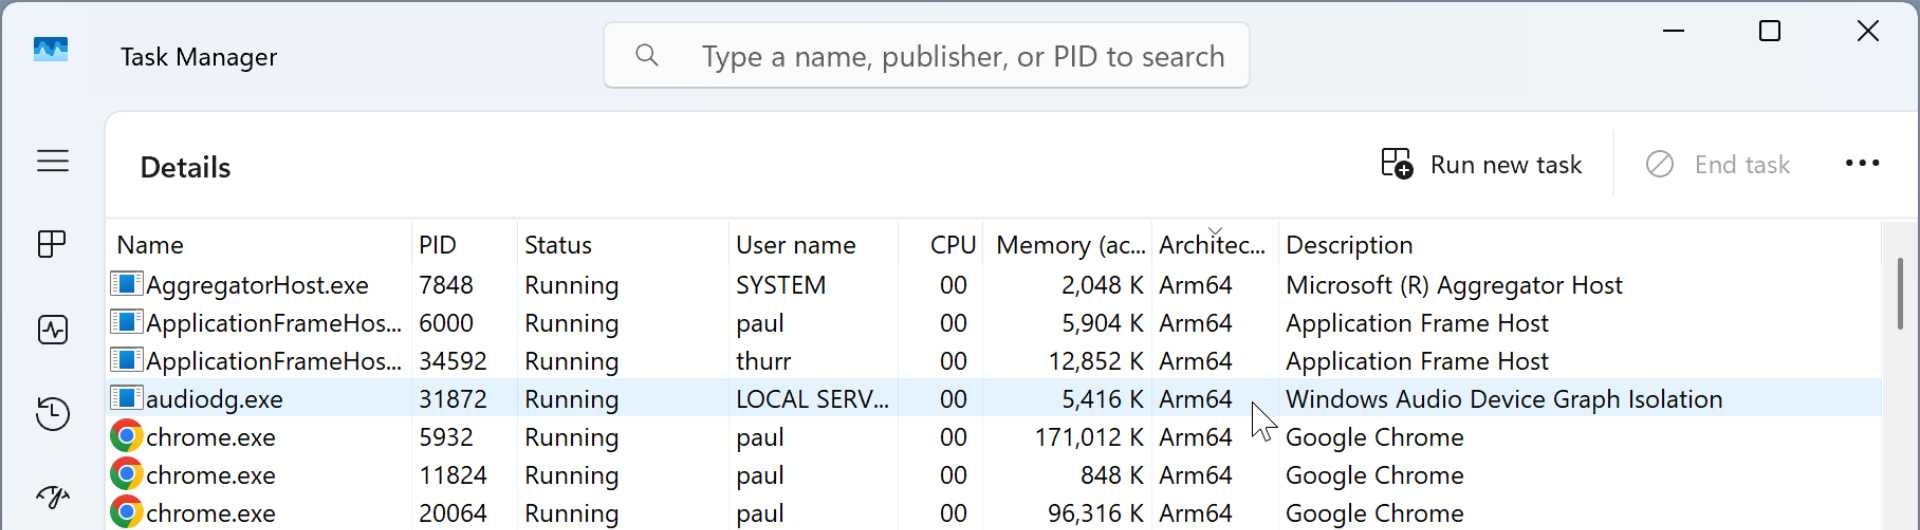Open the Processes page icon in sidebar
The height and width of the screenshot is (530, 1920).
pyautogui.click(x=52, y=244)
